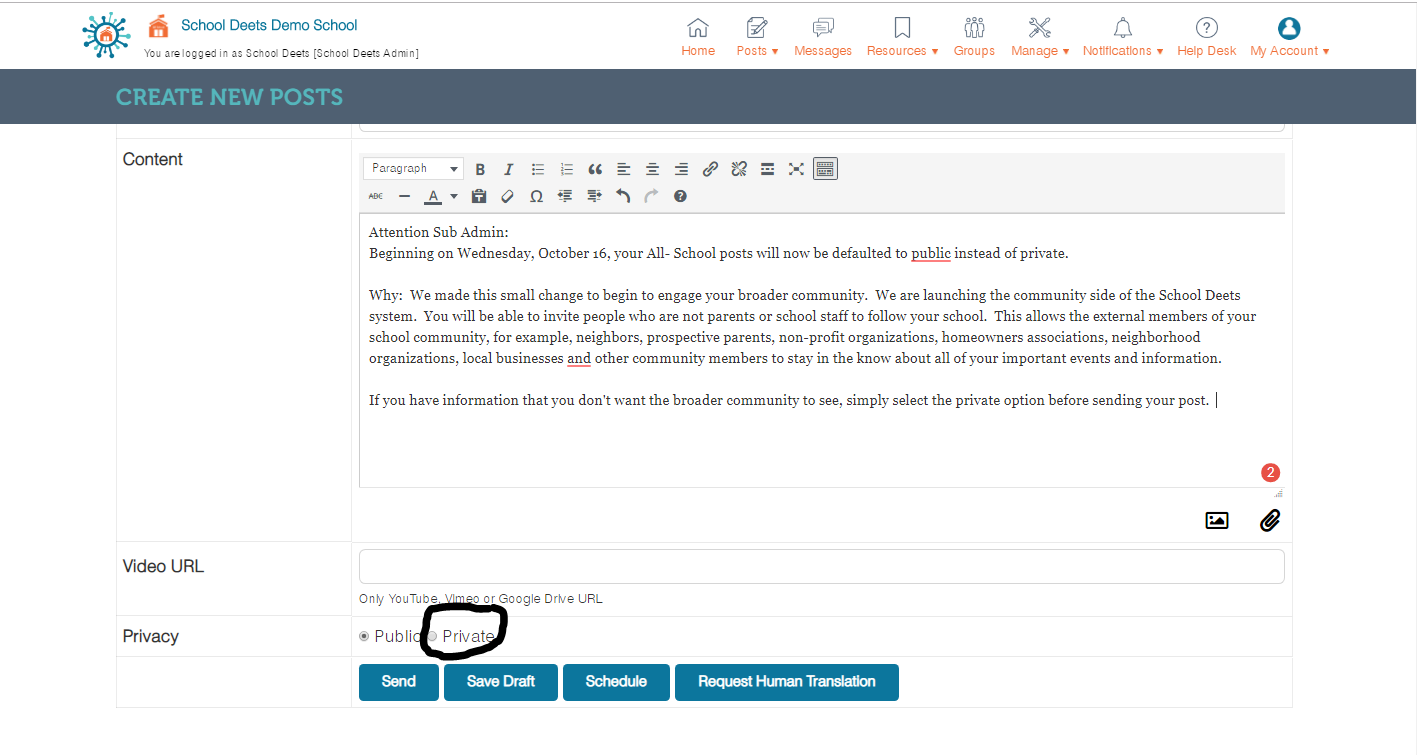This screenshot has width=1417, height=755.
Task: Expand My Account menu
Action: click(x=1290, y=37)
